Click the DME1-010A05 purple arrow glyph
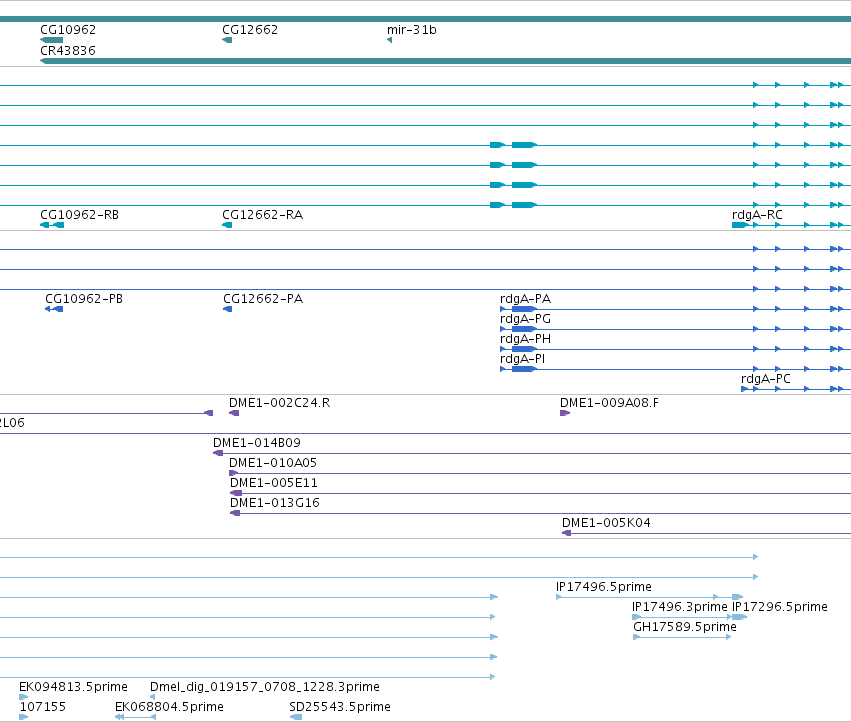 point(234,473)
